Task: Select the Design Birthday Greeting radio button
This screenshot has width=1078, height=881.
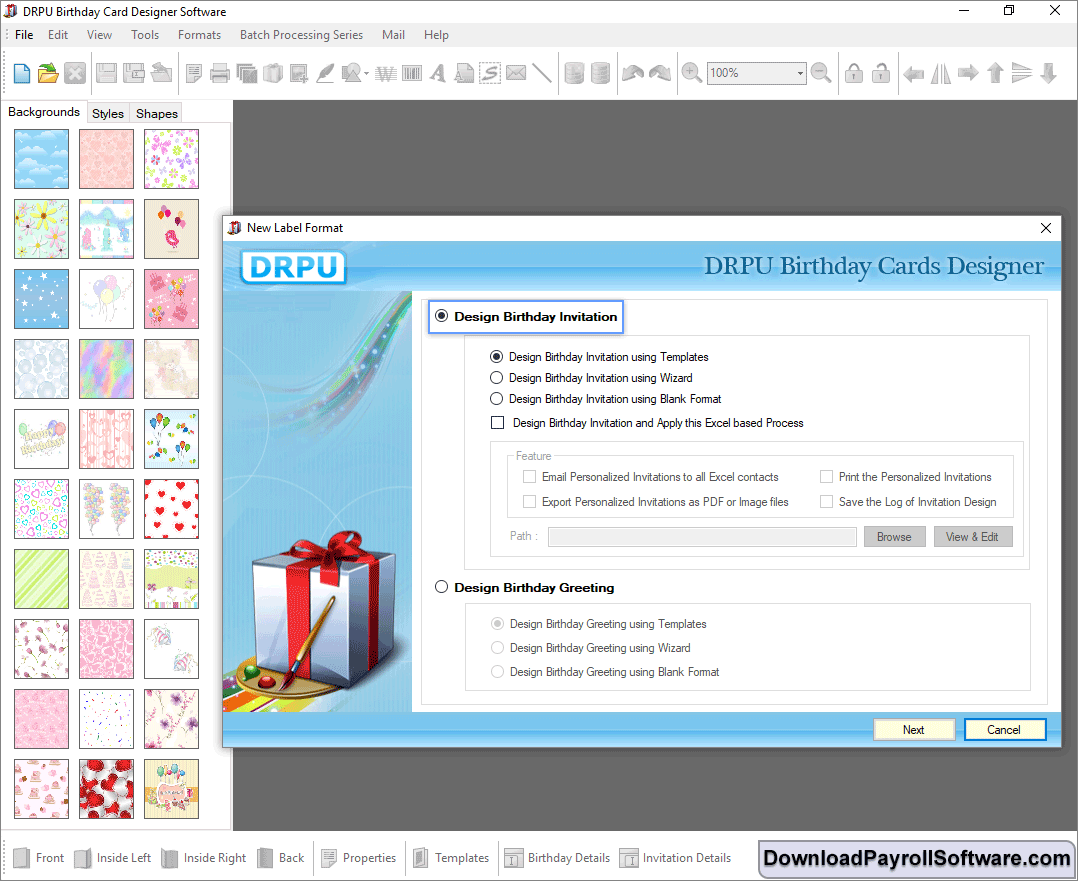Action: pos(441,587)
